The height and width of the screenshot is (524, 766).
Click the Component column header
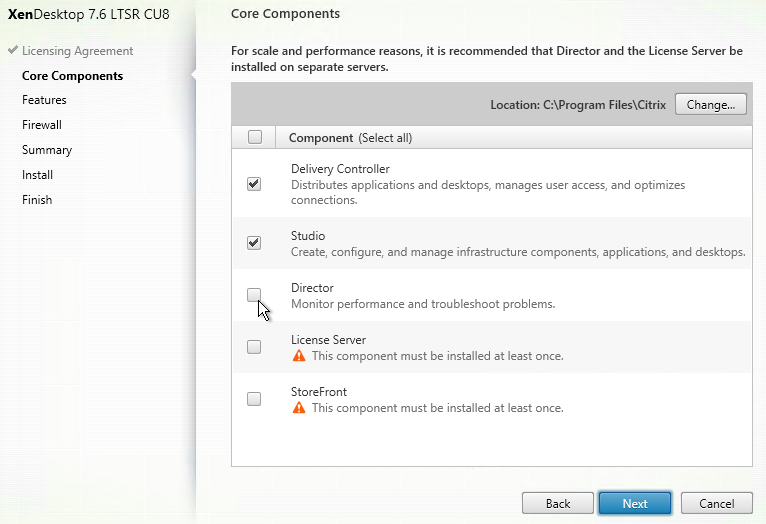(x=321, y=138)
